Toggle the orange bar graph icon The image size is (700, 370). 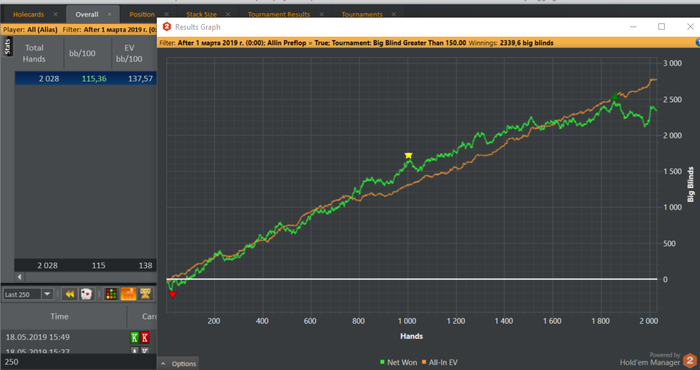(x=128, y=294)
